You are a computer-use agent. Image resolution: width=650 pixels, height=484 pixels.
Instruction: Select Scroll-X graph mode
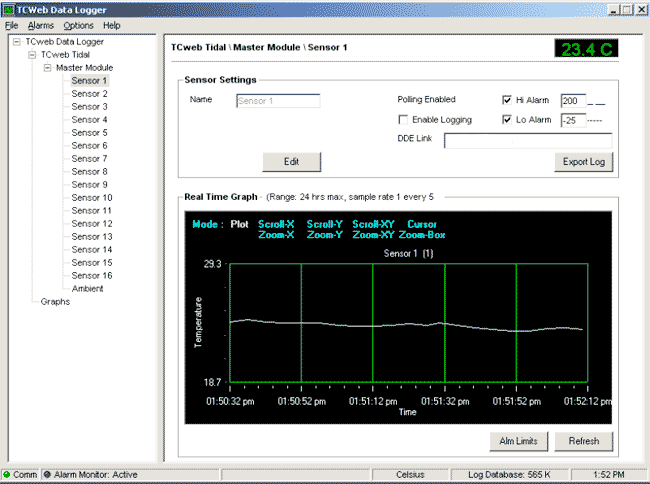(276, 224)
